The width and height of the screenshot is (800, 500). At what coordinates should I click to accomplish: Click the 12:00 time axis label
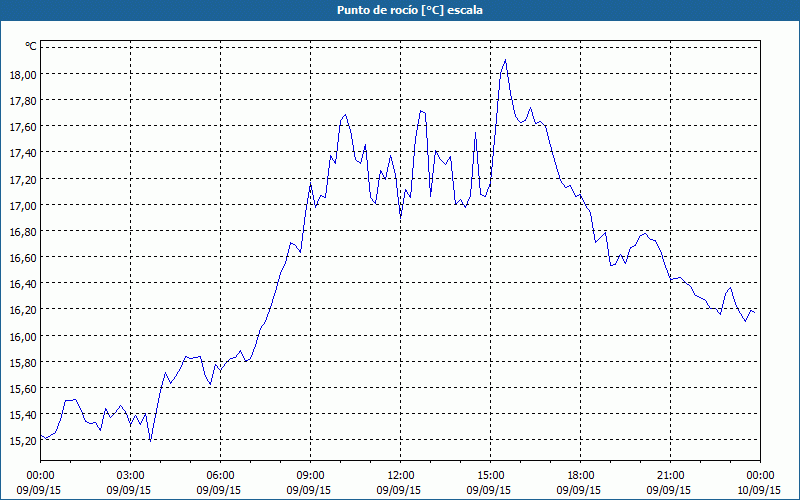pos(401,476)
